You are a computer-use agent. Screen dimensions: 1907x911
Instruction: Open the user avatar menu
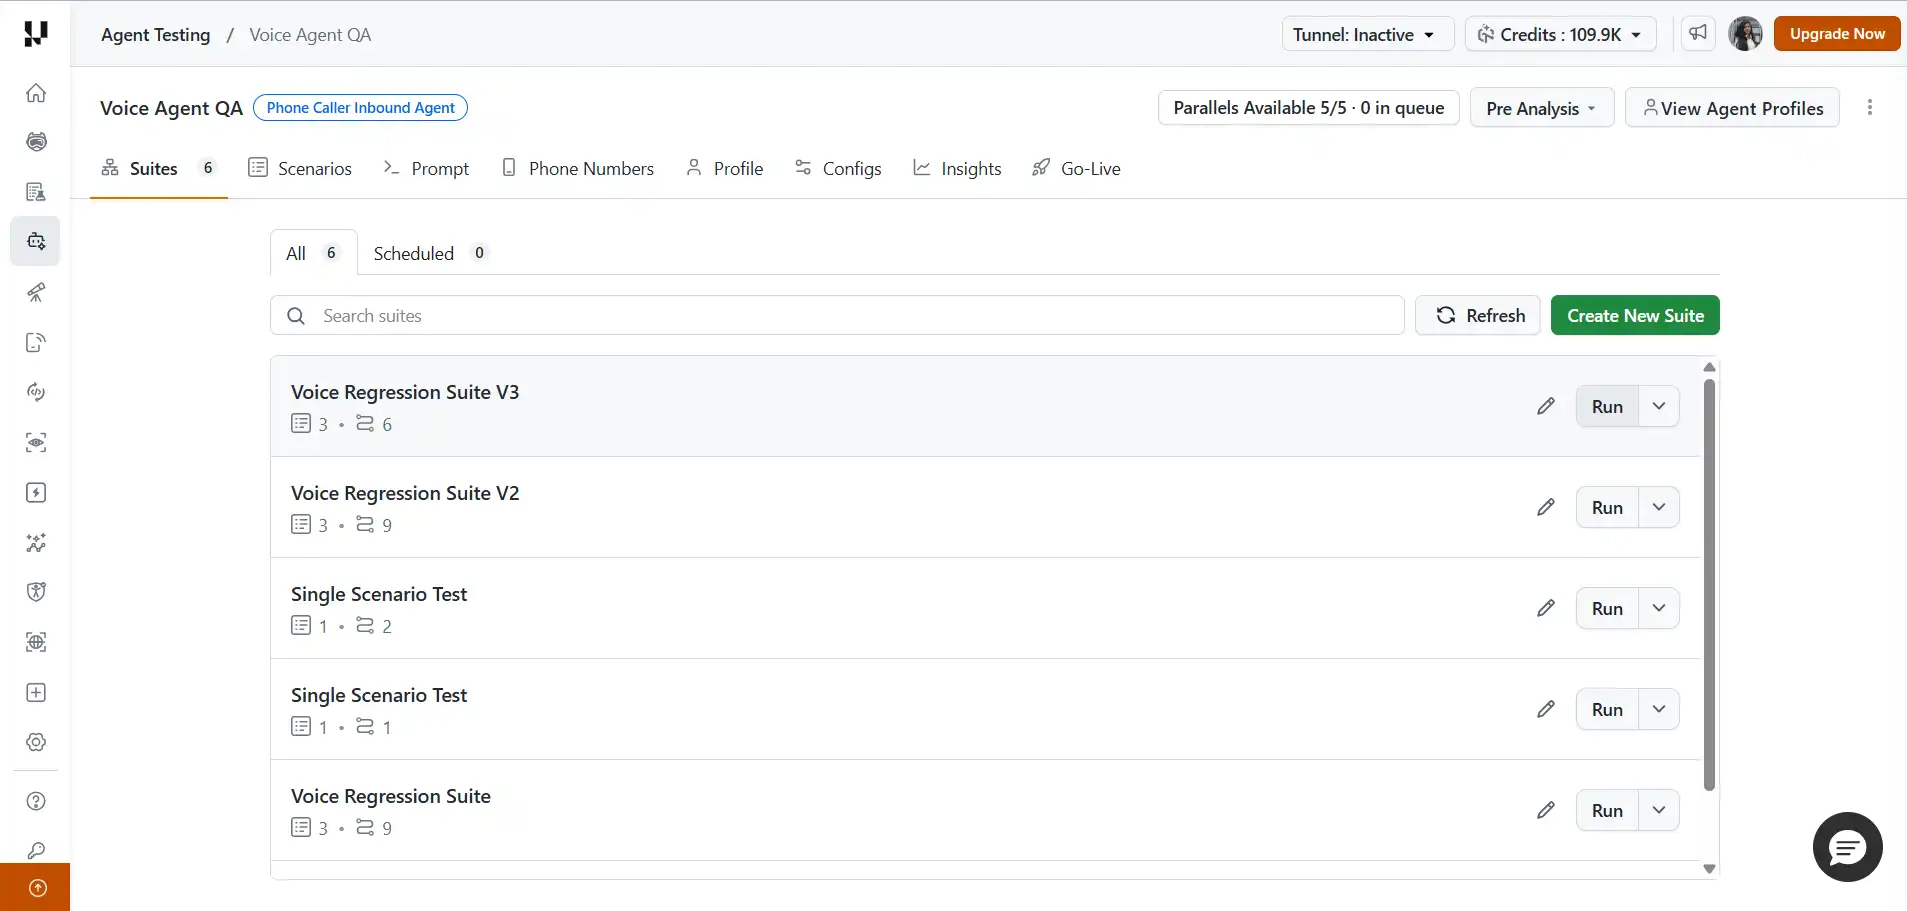pyautogui.click(x=1745, y=33)
